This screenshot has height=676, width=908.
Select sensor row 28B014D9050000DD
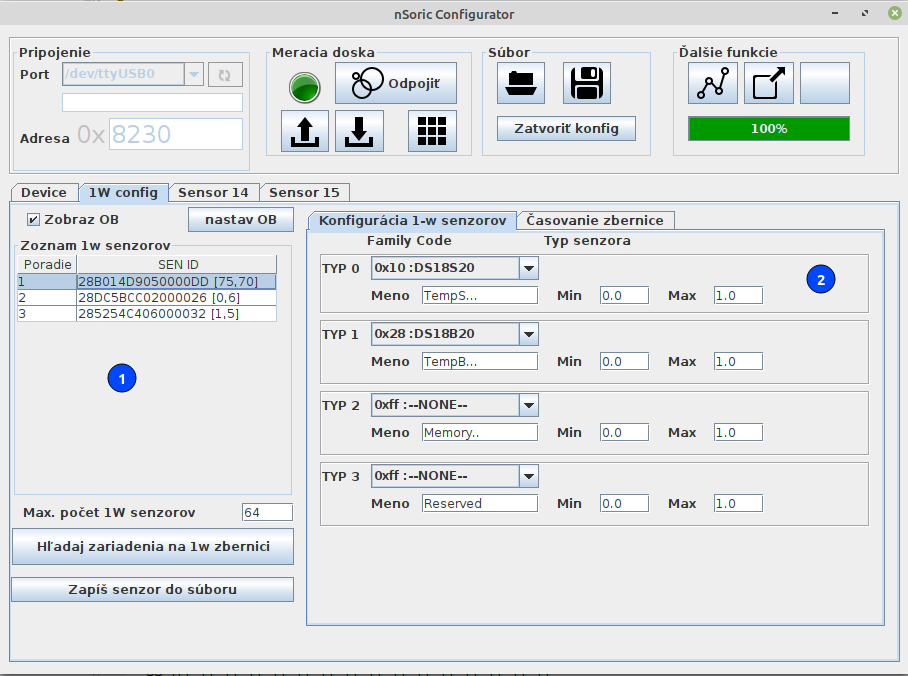[x=147, y=282]
